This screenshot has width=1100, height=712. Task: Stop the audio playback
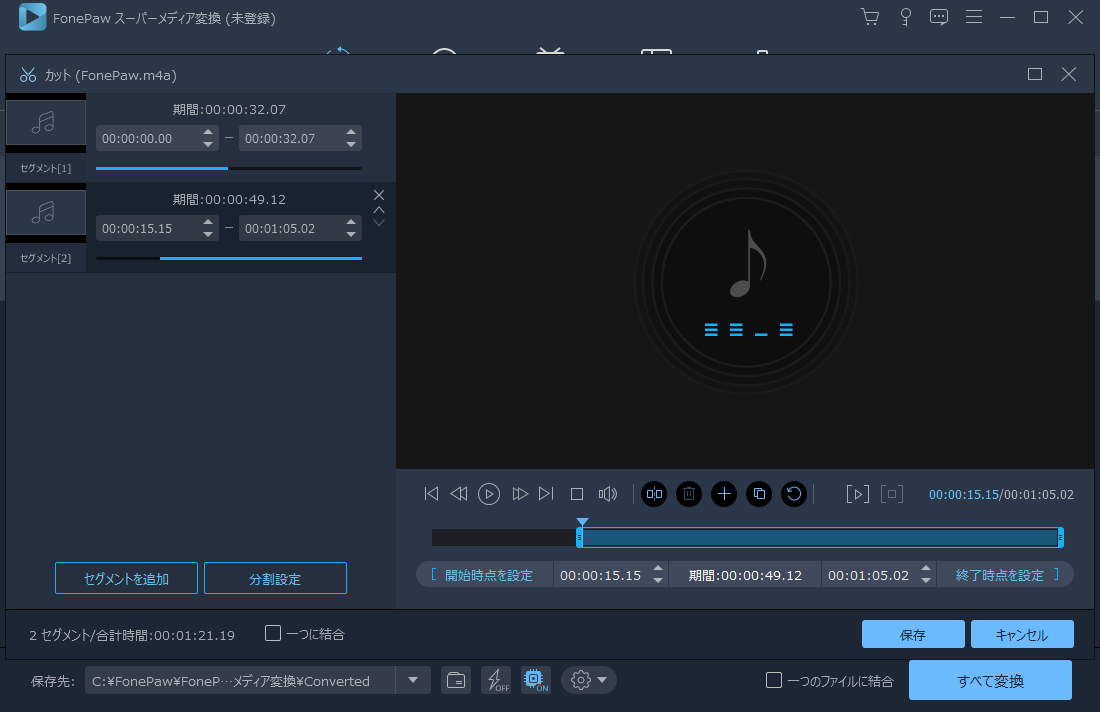click(577, 495)
